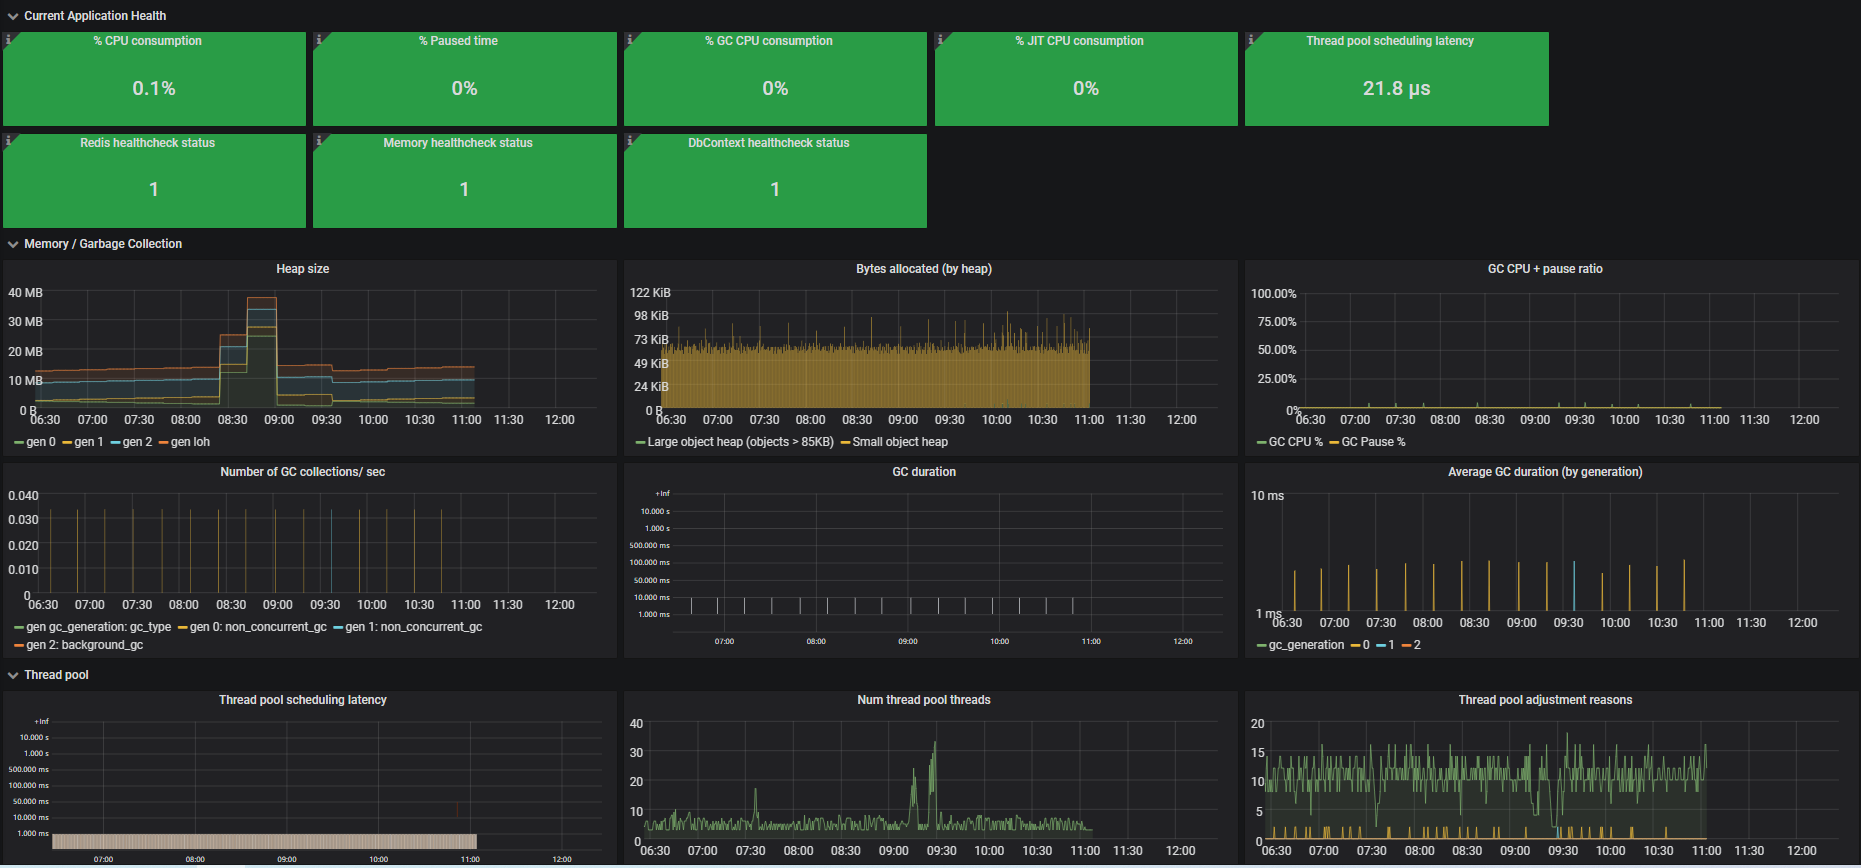Click the Small object heap legend color line
Screen dimensions: 1861x868
[845, 442]
